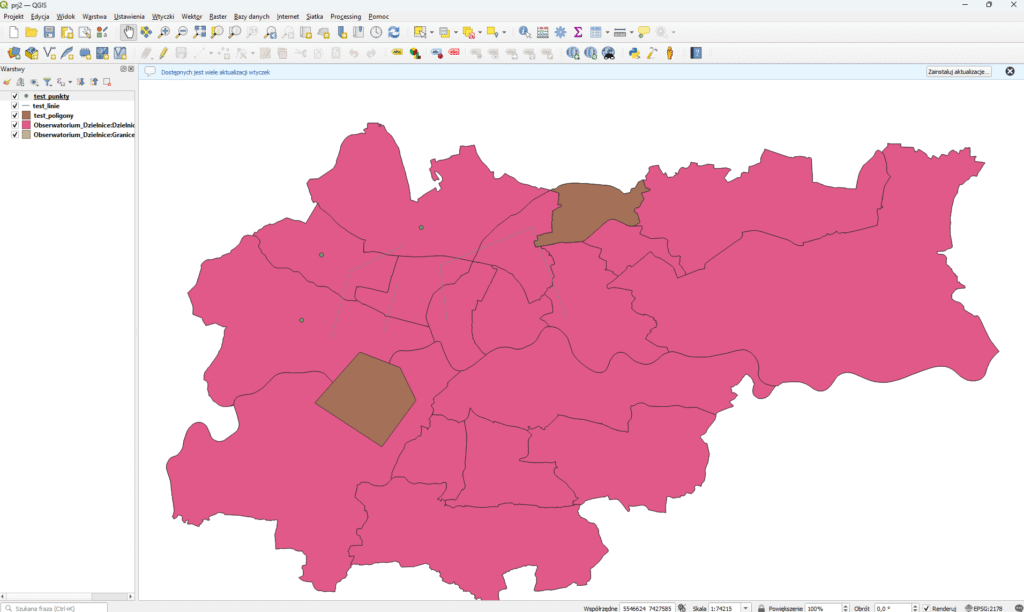Click the Toggle Editing pencil icon
Image resolution: width=1024 pixels, height=612 pixels.
click(x=163, y=53)
